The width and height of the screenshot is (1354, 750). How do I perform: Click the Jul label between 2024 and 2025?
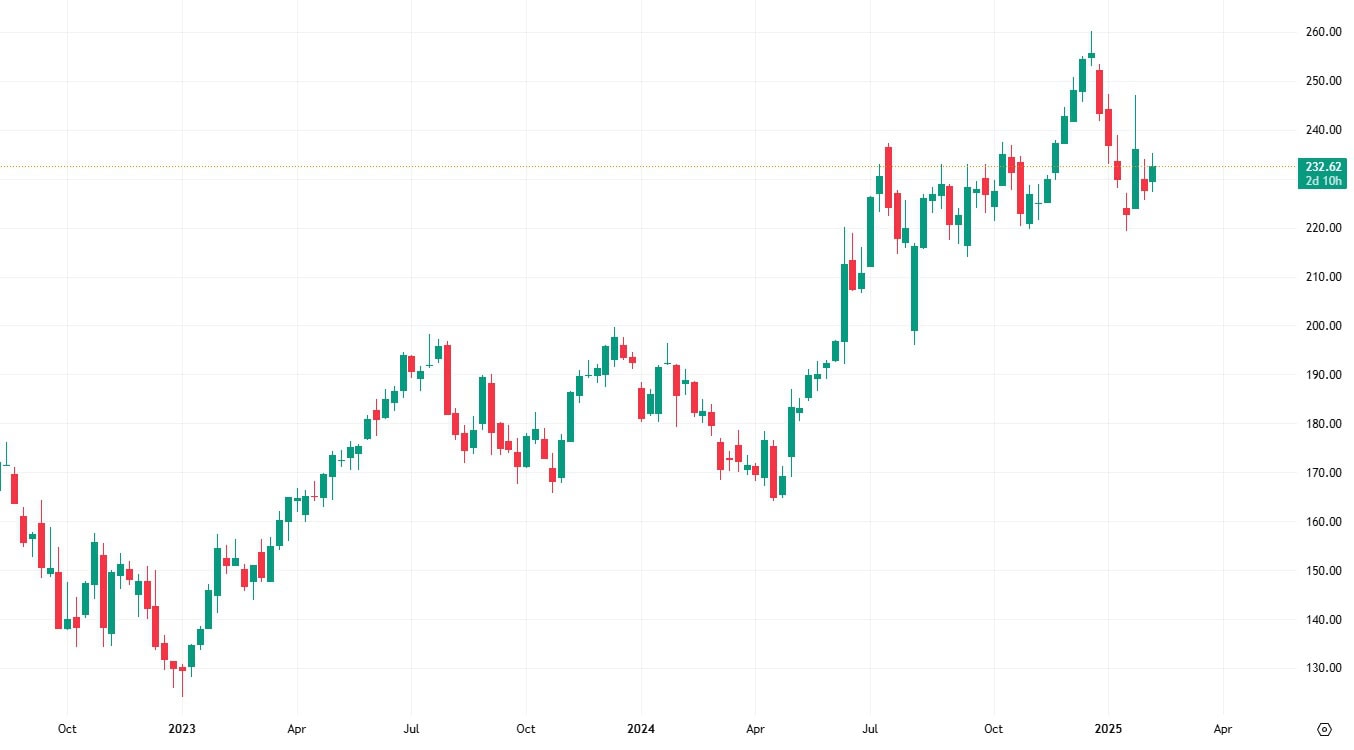tap(870, 730)
